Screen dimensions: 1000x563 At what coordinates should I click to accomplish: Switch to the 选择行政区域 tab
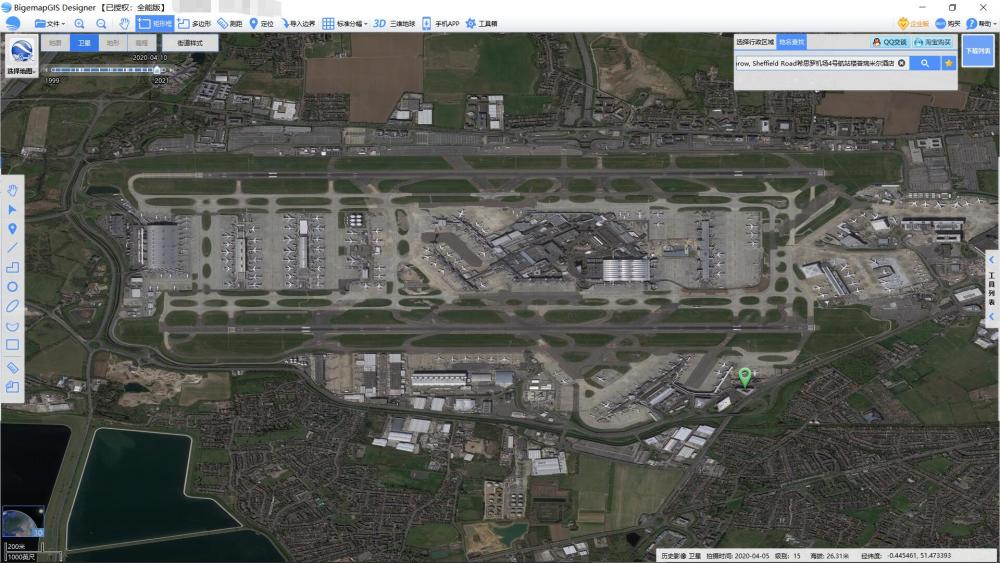pos(755,42)
